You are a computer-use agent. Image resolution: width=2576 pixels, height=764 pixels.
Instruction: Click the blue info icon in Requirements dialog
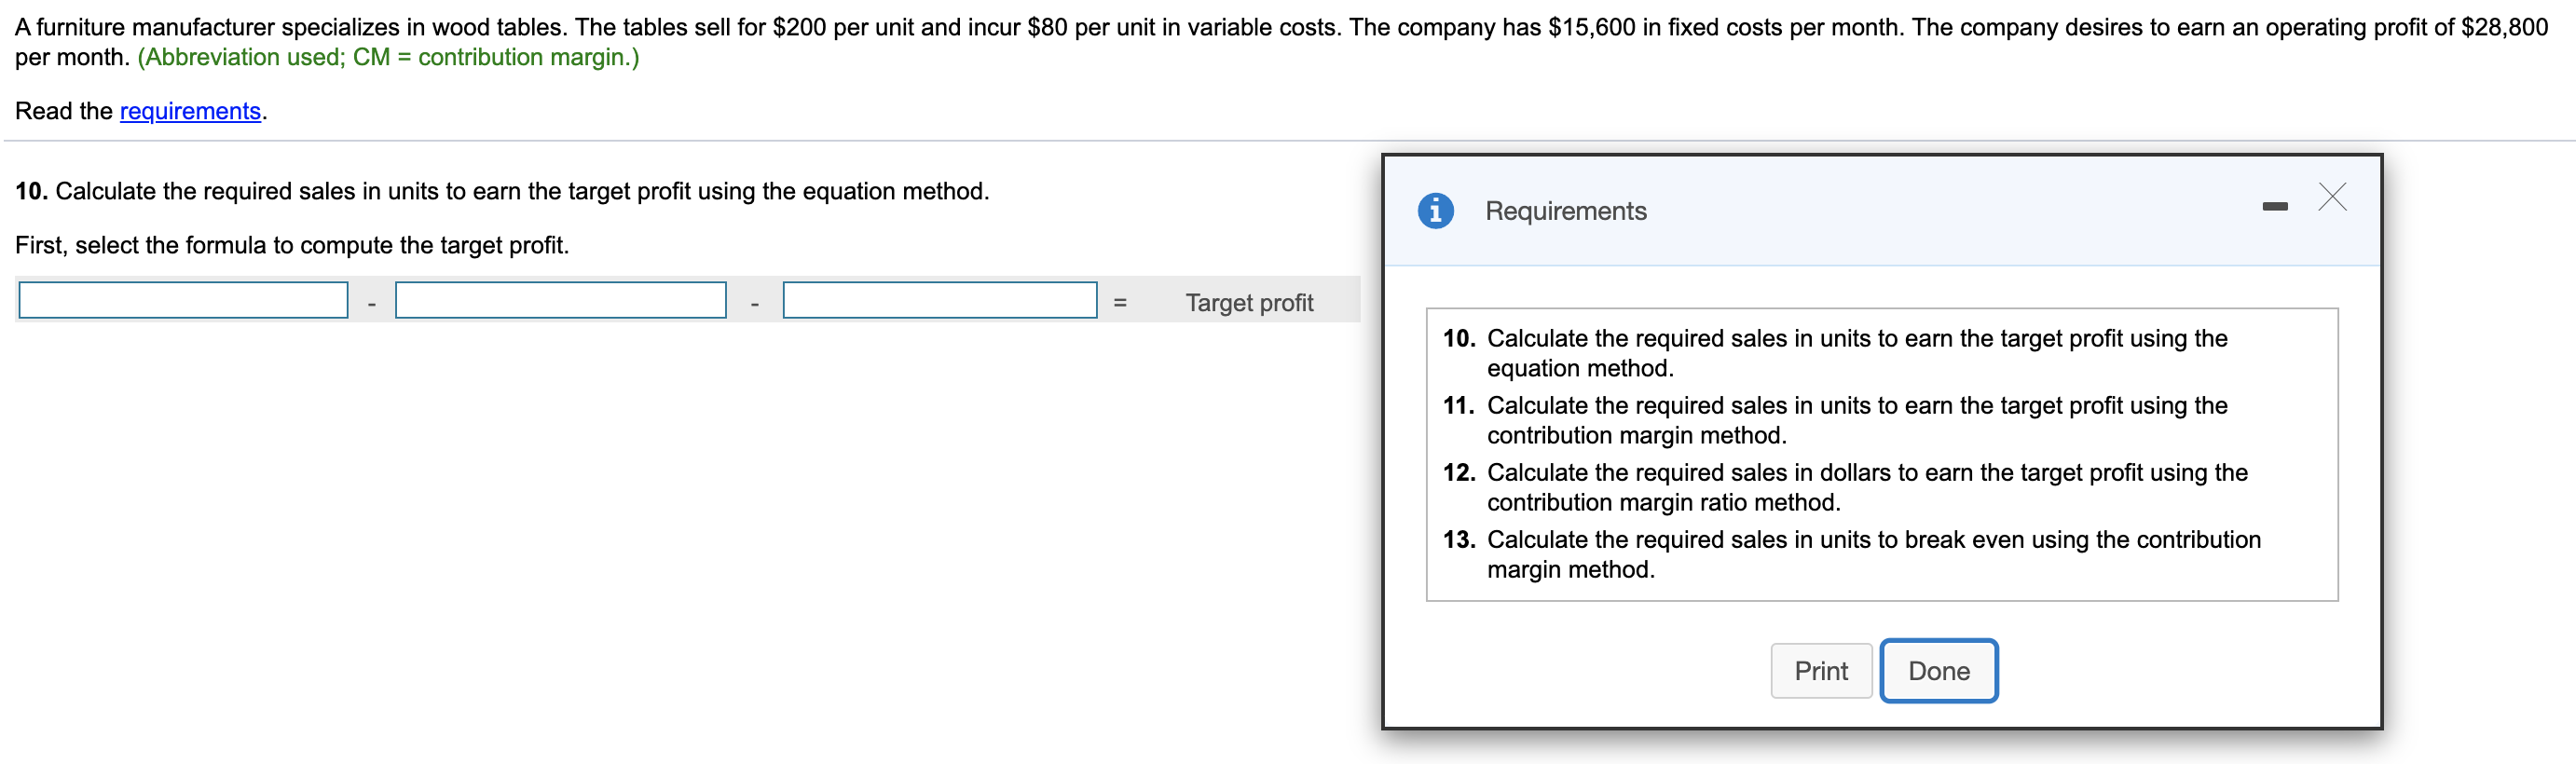pos(1435,210)
